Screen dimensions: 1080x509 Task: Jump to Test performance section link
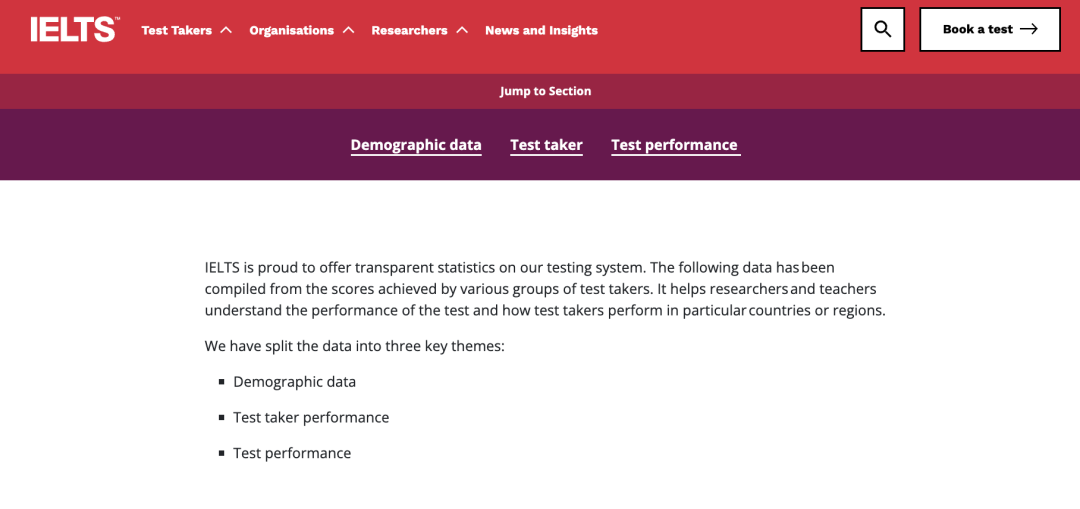674,145
